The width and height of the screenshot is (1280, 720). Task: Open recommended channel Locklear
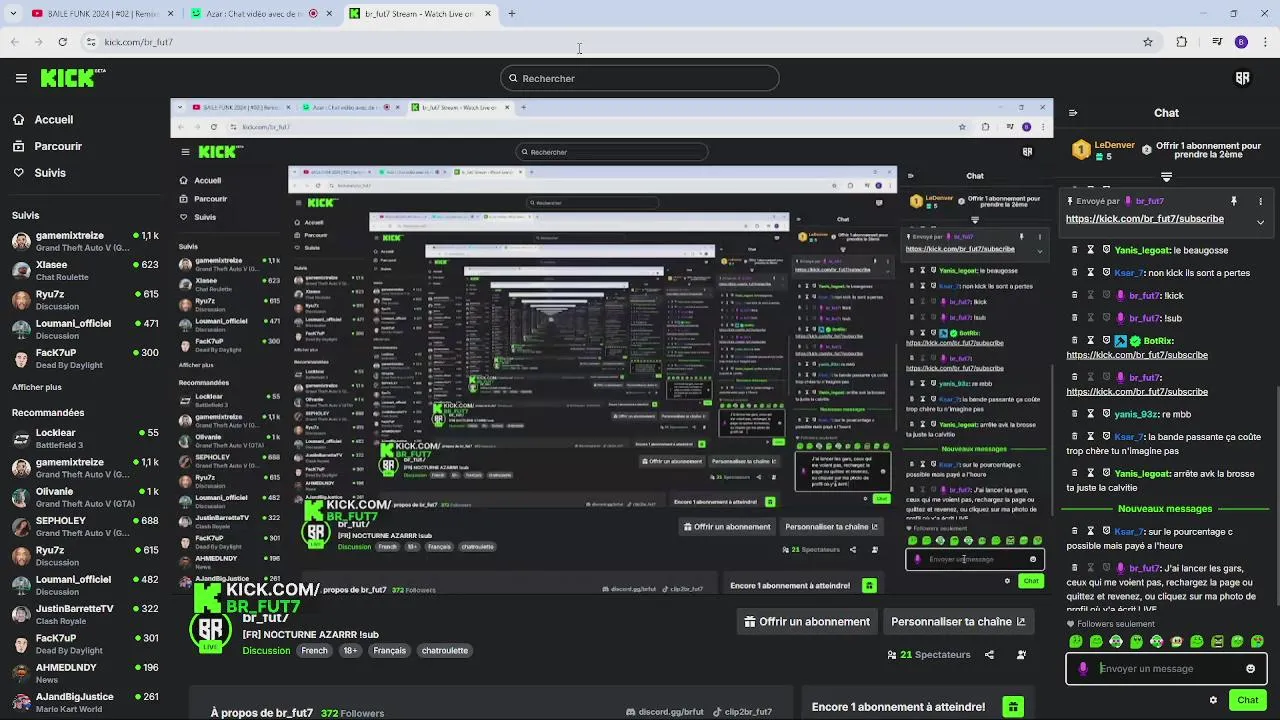point(85,438)
